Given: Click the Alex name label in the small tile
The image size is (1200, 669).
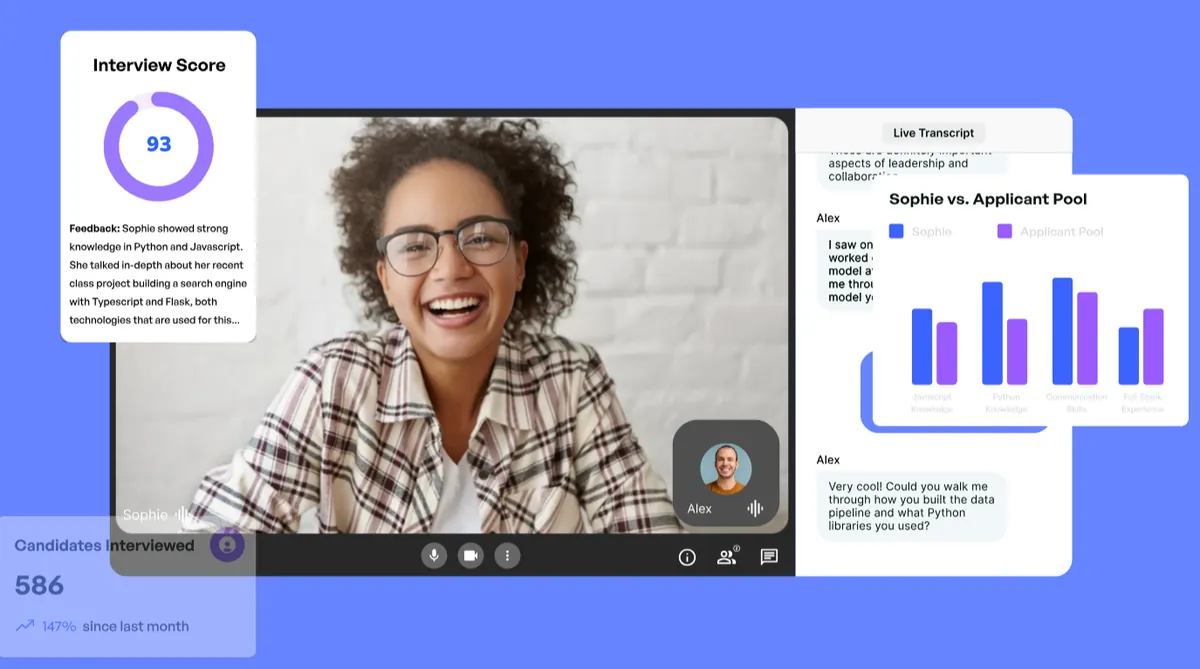Looking at the screenshot, I should click(700, 509).
